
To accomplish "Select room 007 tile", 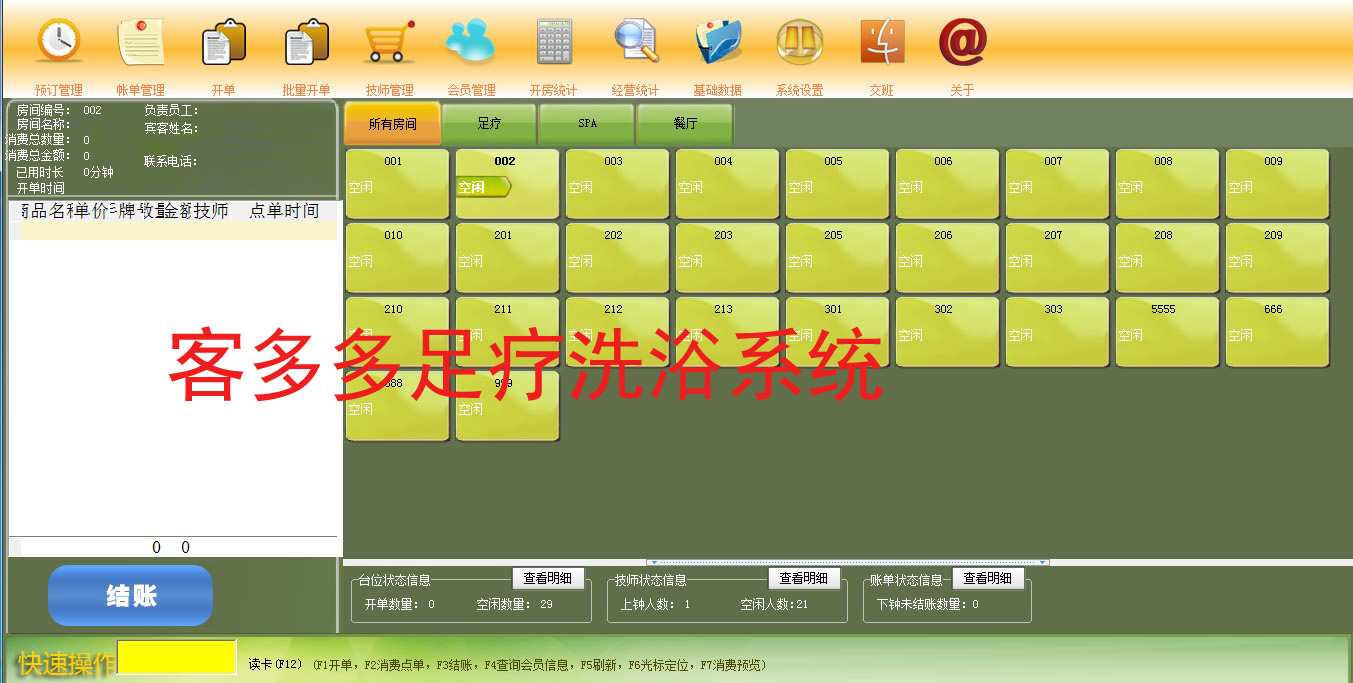I will click(x=1057, y=184).
